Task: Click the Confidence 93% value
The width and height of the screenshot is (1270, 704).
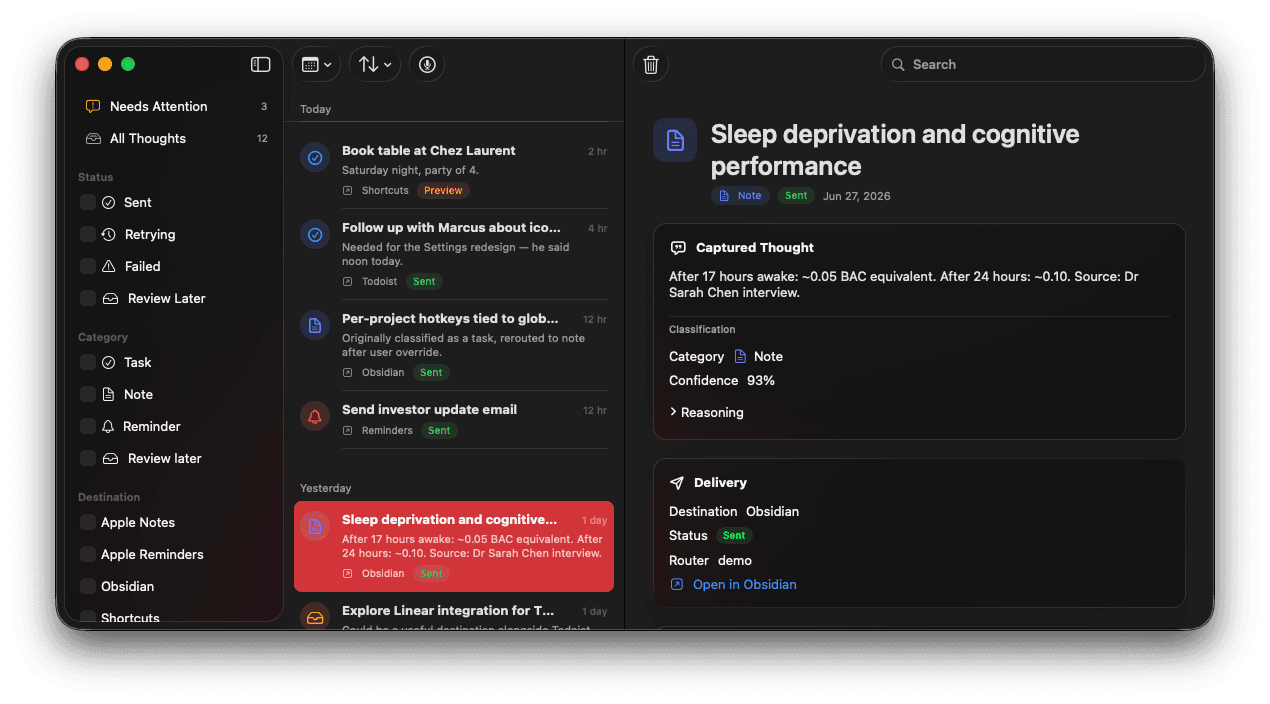Action: click(760, 380)
